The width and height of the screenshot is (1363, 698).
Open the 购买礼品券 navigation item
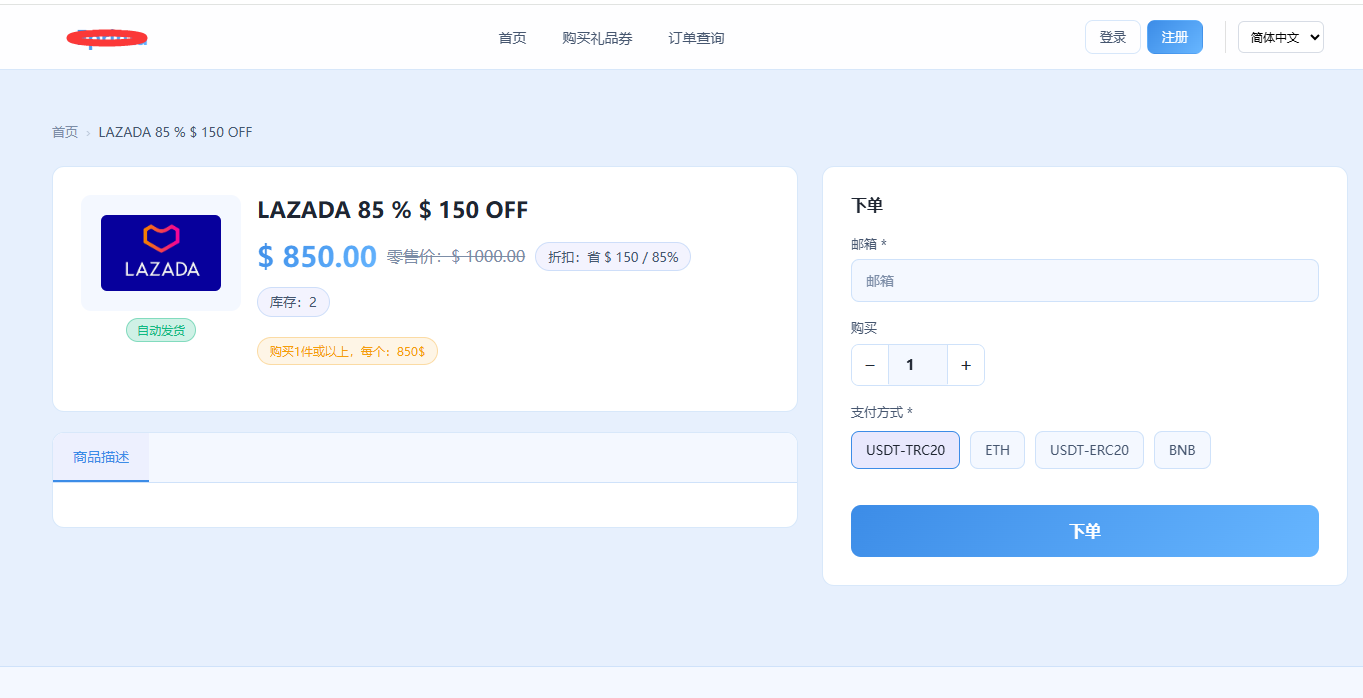tap(597, 37)
